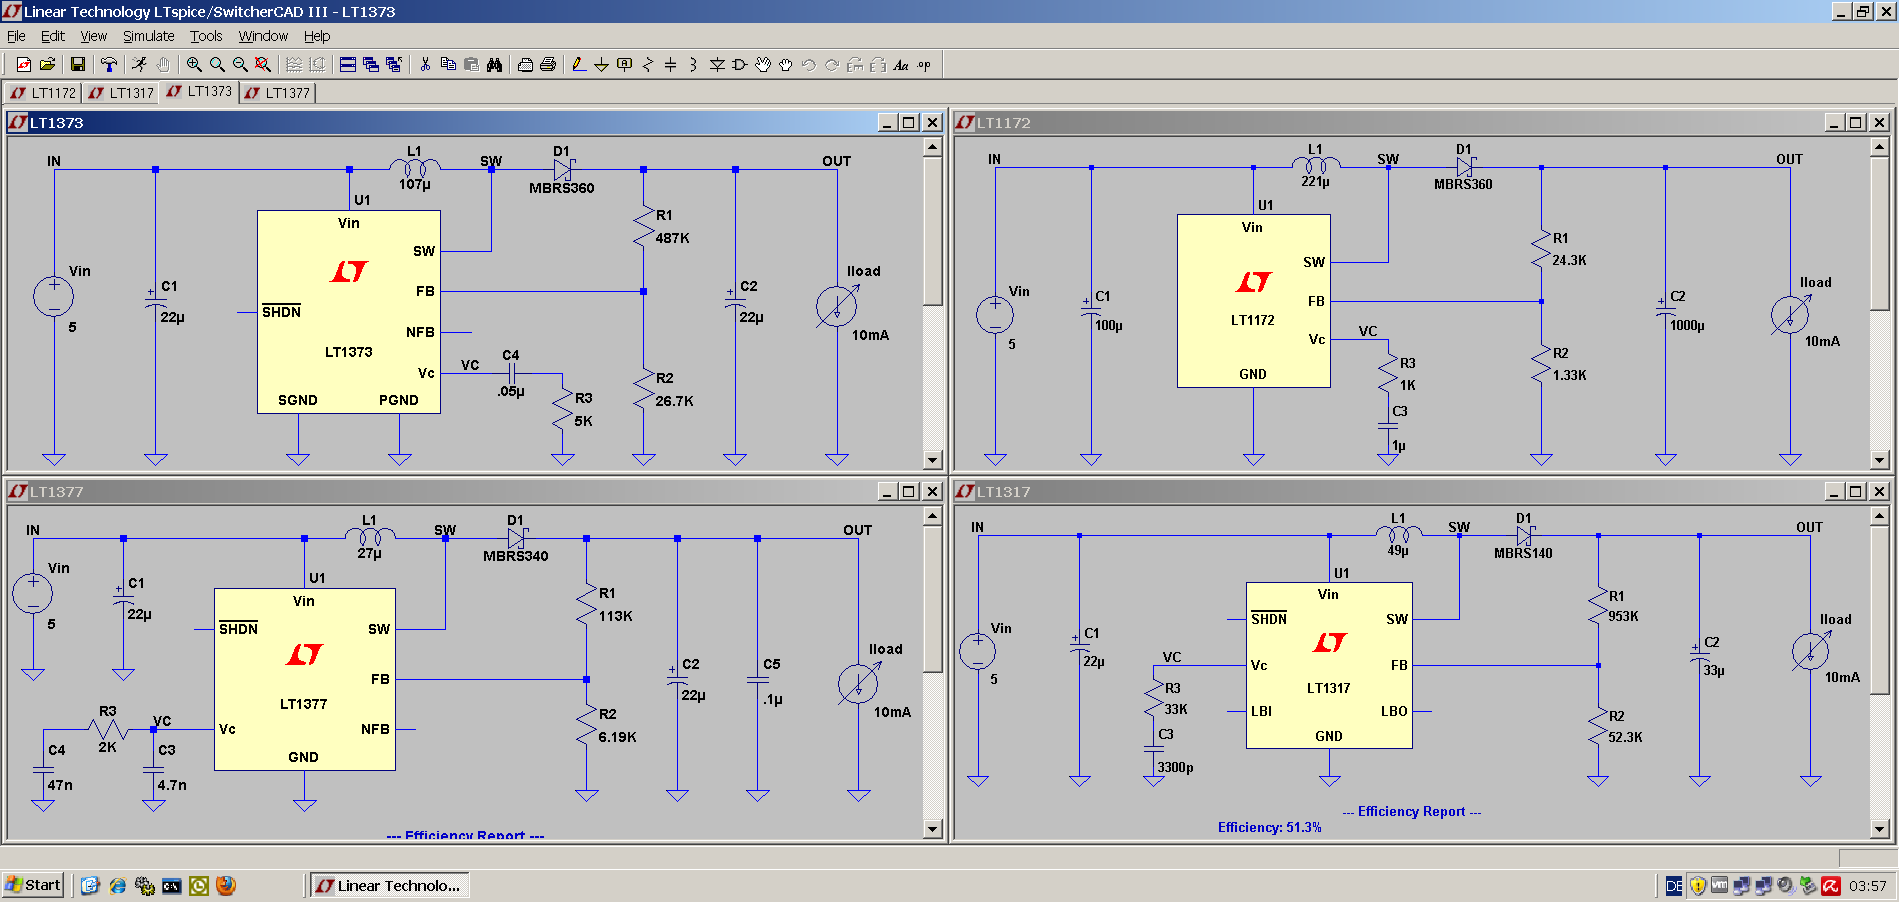Click the 953K resistor value in LT1317
Screen dimensions: 1899x902
pos(1623,616)
